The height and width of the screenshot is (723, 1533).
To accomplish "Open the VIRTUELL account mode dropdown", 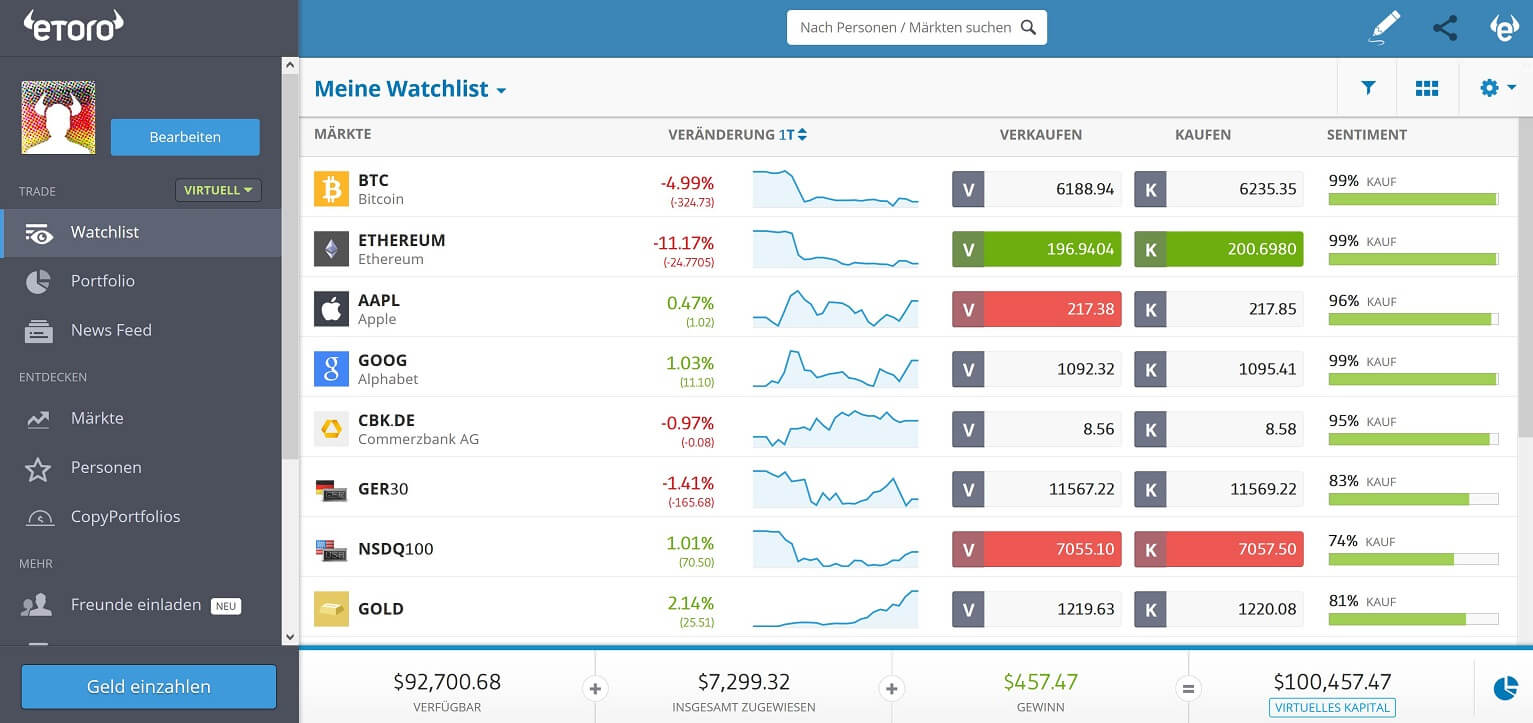I will click(x=218, y=190).
